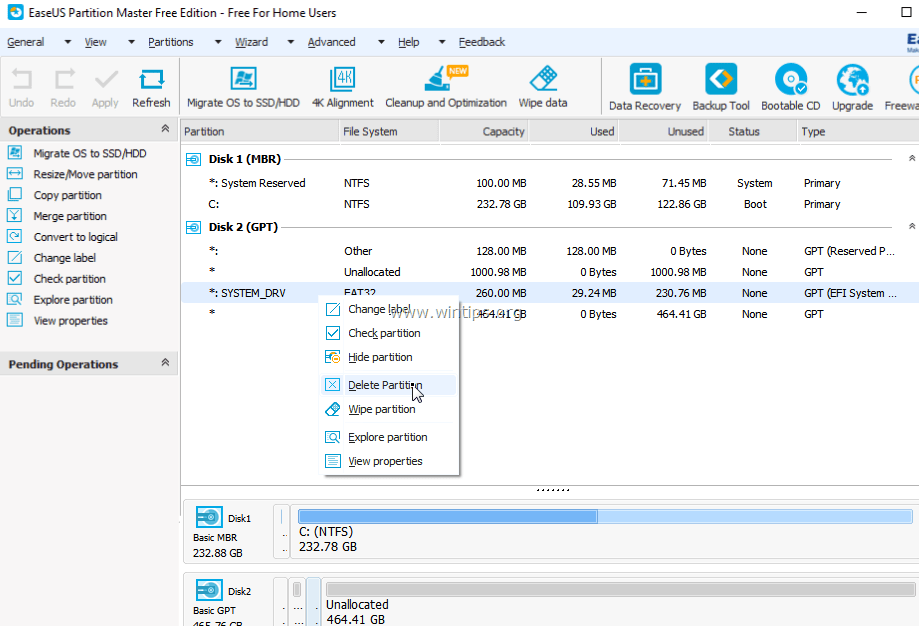Click the EaseUS app logo in the title bar
Screen dimensions: 919x626
pyautogui.click(x=16, y=12)
